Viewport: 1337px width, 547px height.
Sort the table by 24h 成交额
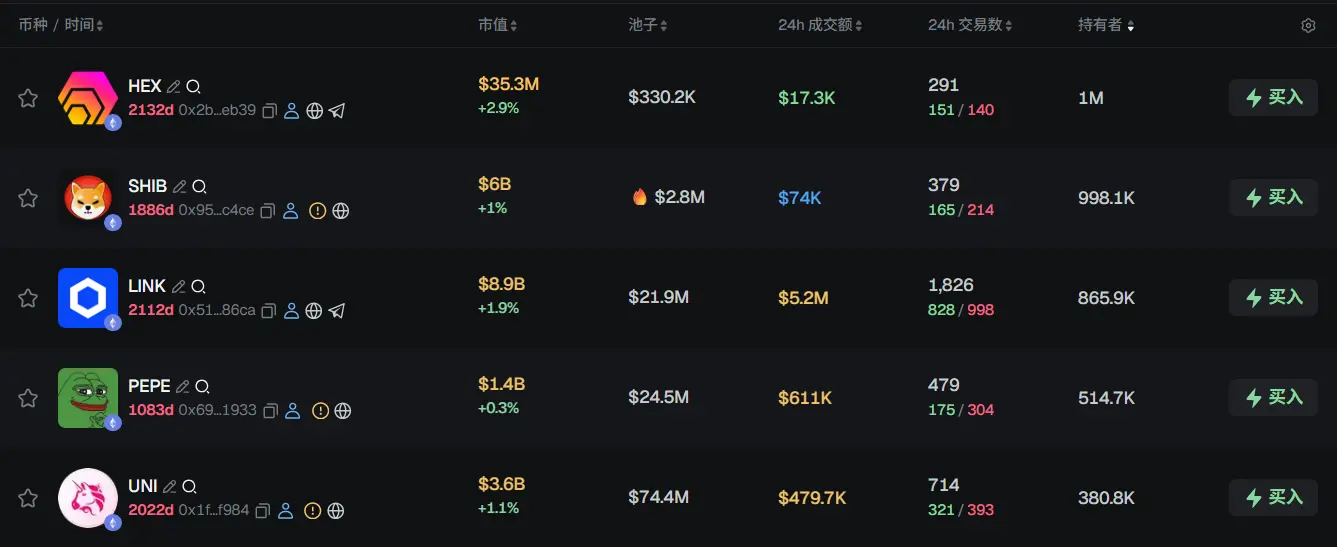[x=819, y=25]
